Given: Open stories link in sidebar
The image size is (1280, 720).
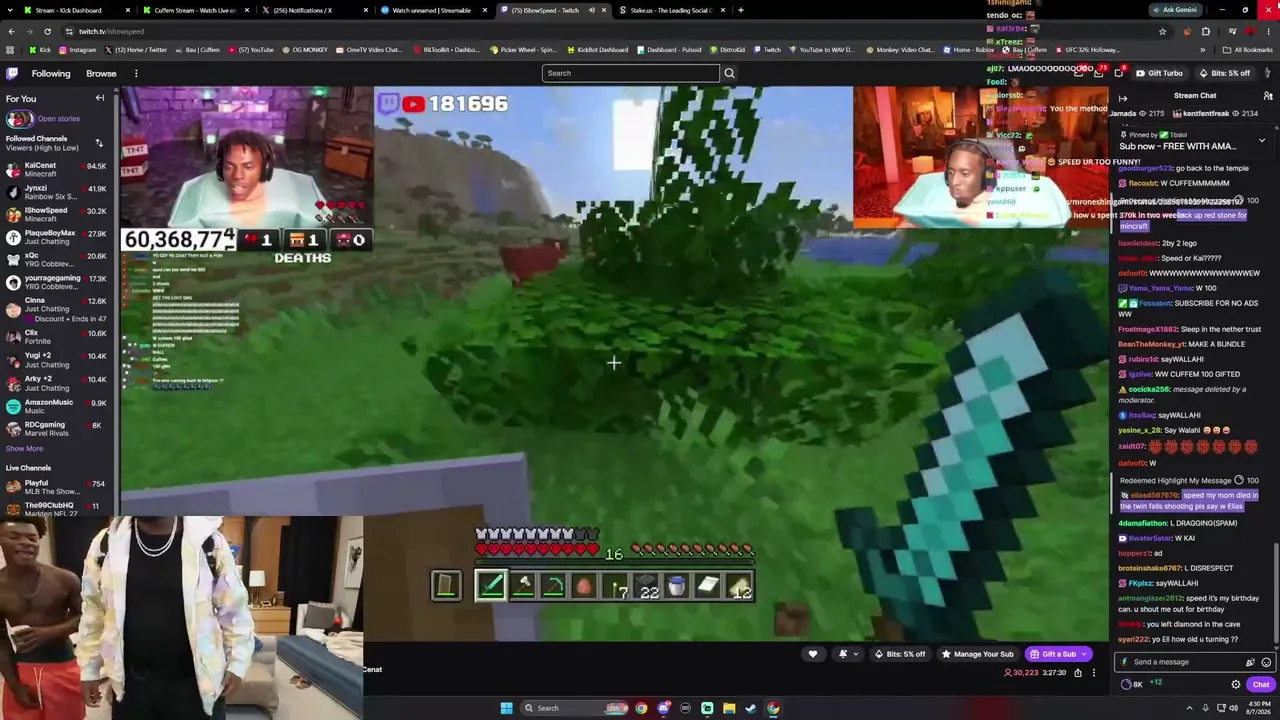Looking at the screenshot, I should [x=59, y=119].
